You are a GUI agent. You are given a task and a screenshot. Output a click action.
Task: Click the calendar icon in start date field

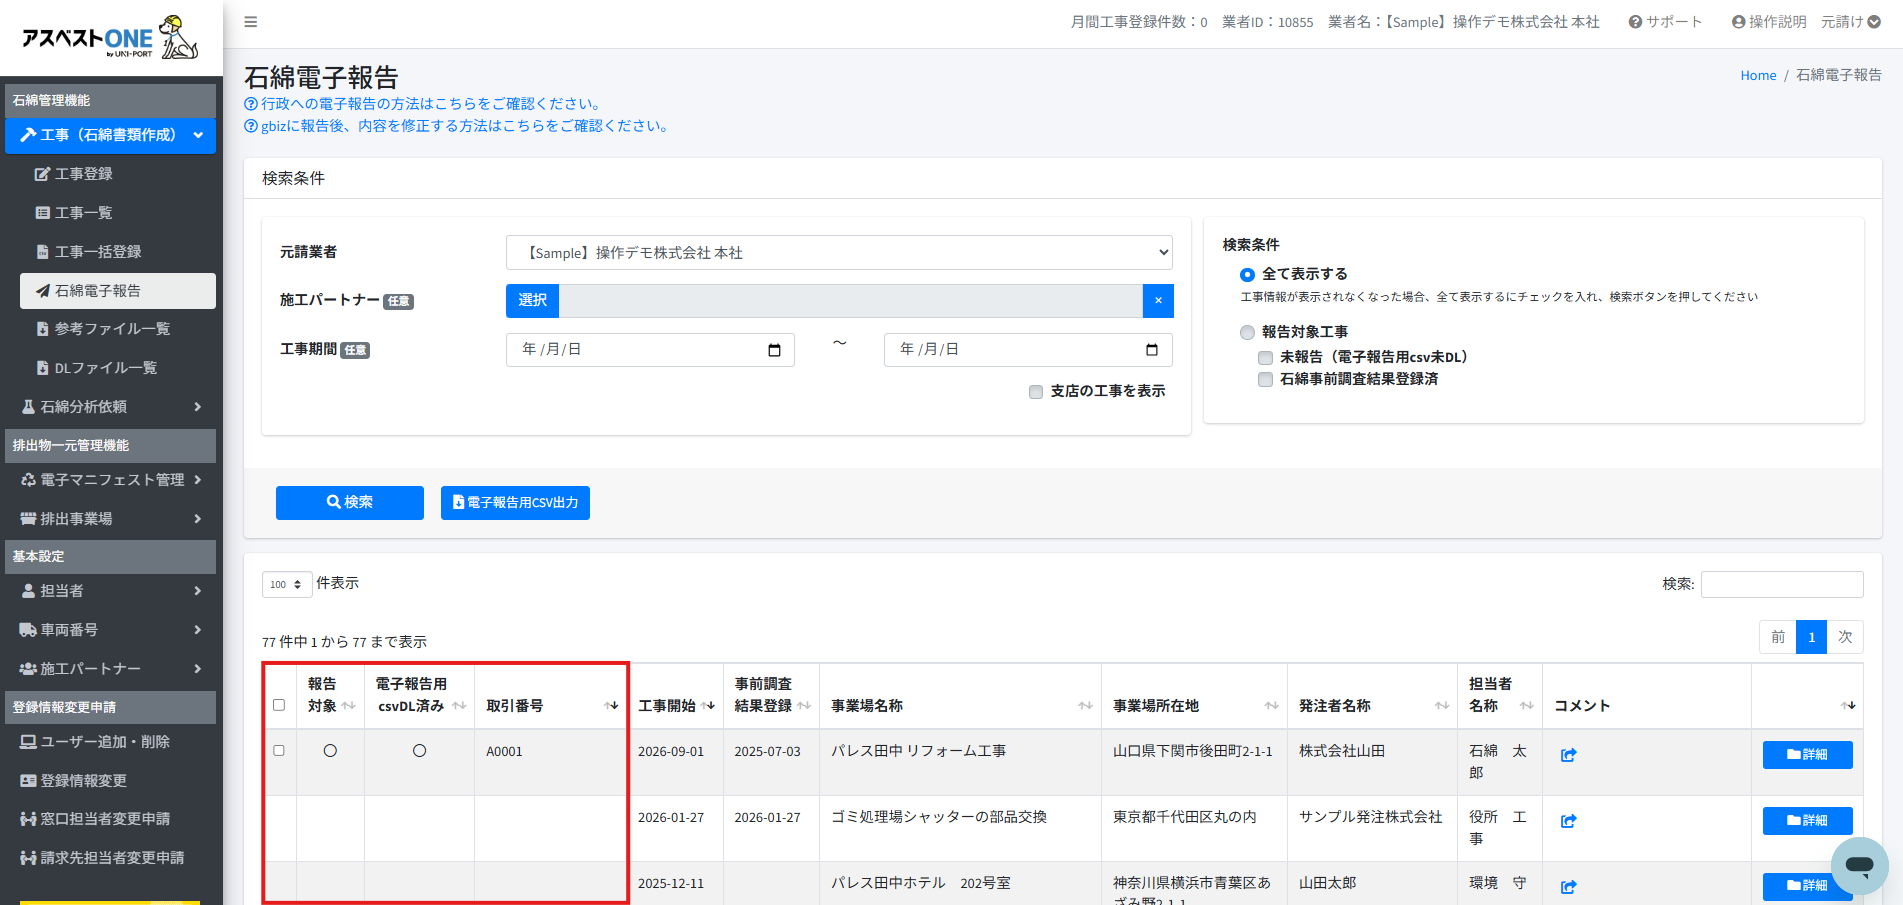coord(774,350)
